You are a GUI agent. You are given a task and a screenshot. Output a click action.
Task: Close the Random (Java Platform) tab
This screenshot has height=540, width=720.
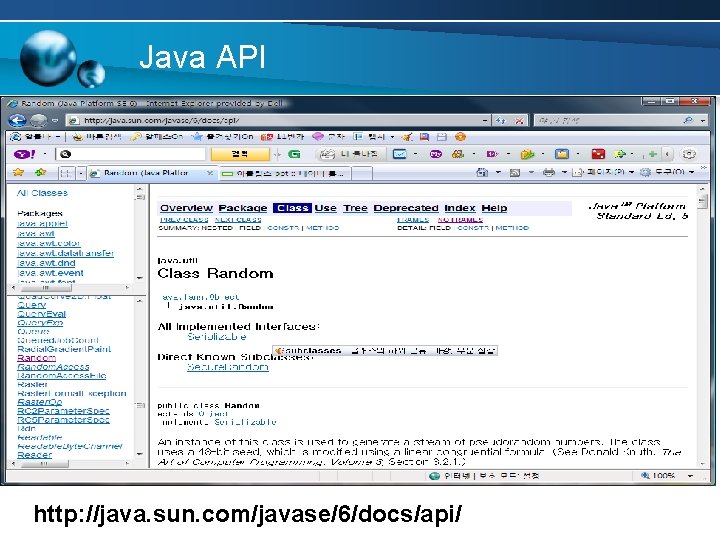(x=210, y=173)
